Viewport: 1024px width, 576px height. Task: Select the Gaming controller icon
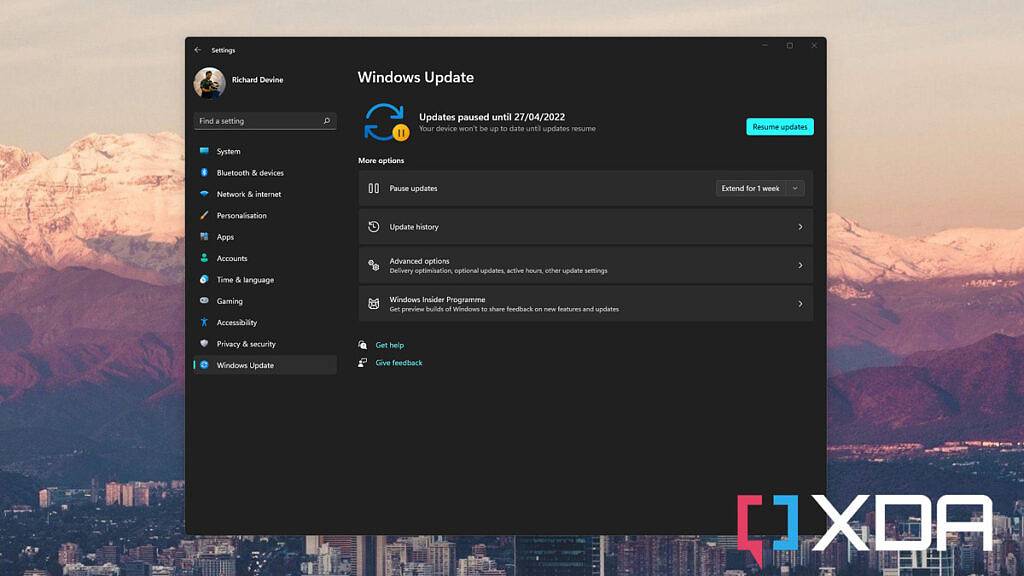click(205, 301)
